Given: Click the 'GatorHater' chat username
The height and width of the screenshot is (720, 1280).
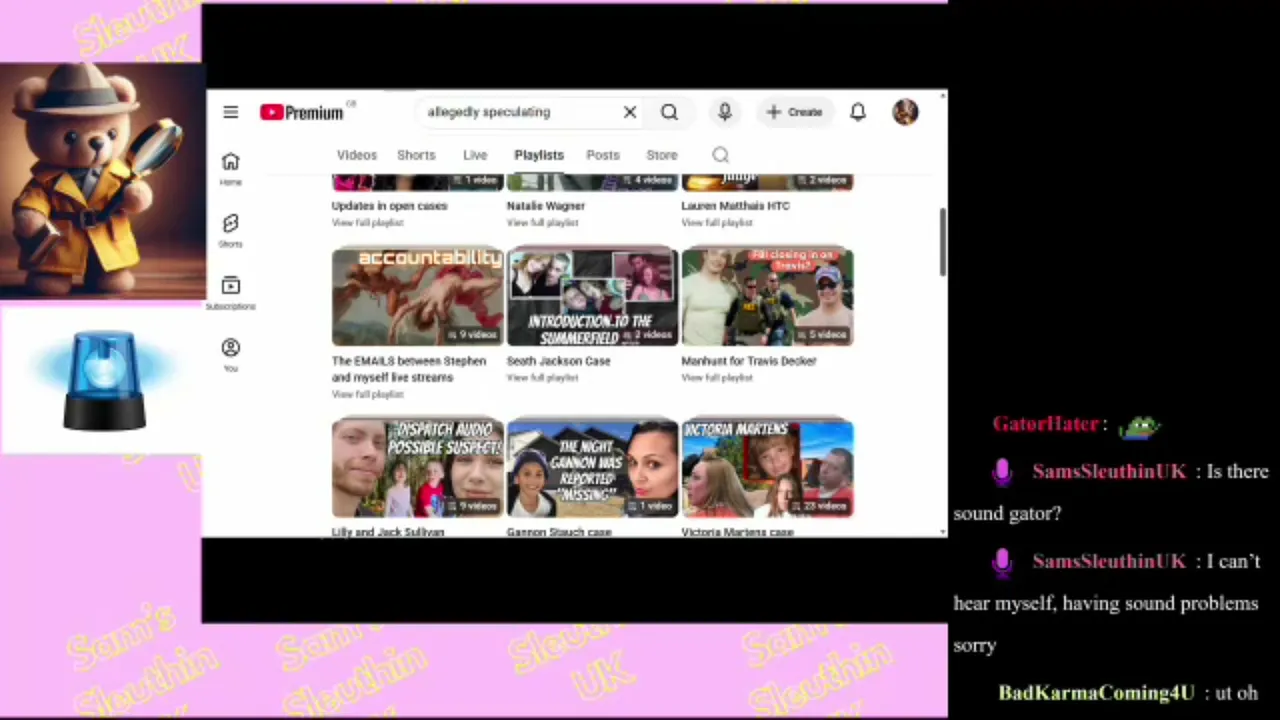Looking at the screenshot, I should coord(1045,424).
